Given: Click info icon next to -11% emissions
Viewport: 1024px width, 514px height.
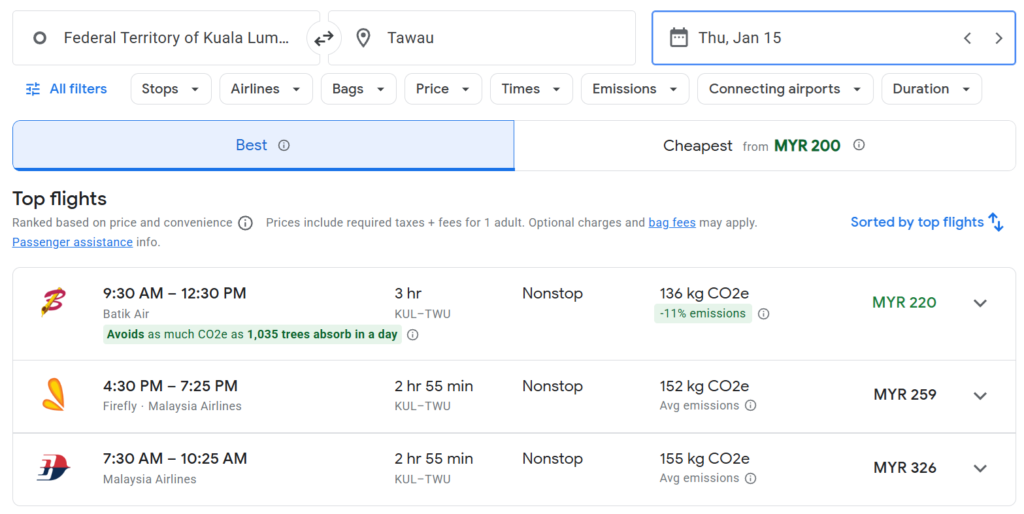Looking at the screenshot, I should coord(763,314).
